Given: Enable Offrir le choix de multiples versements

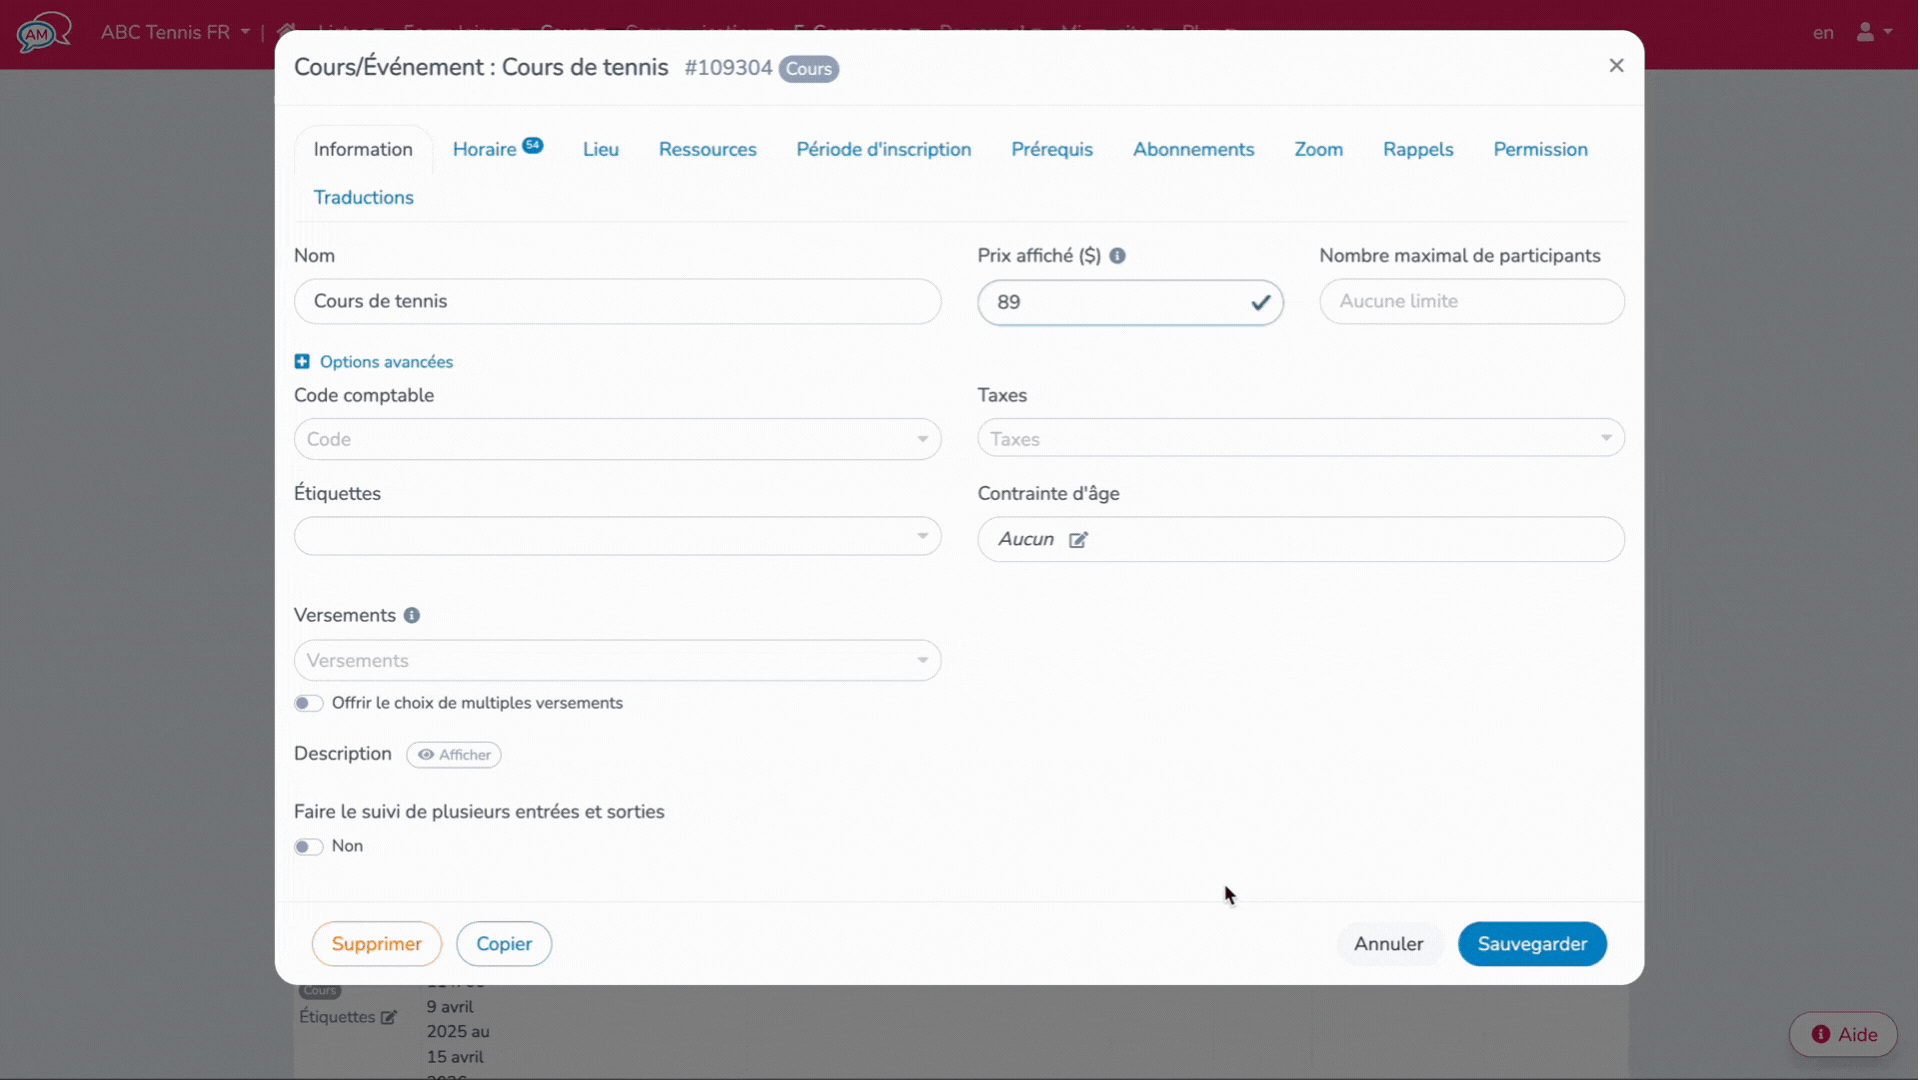Looking at the screenshot, I should [x=308, y=703].
